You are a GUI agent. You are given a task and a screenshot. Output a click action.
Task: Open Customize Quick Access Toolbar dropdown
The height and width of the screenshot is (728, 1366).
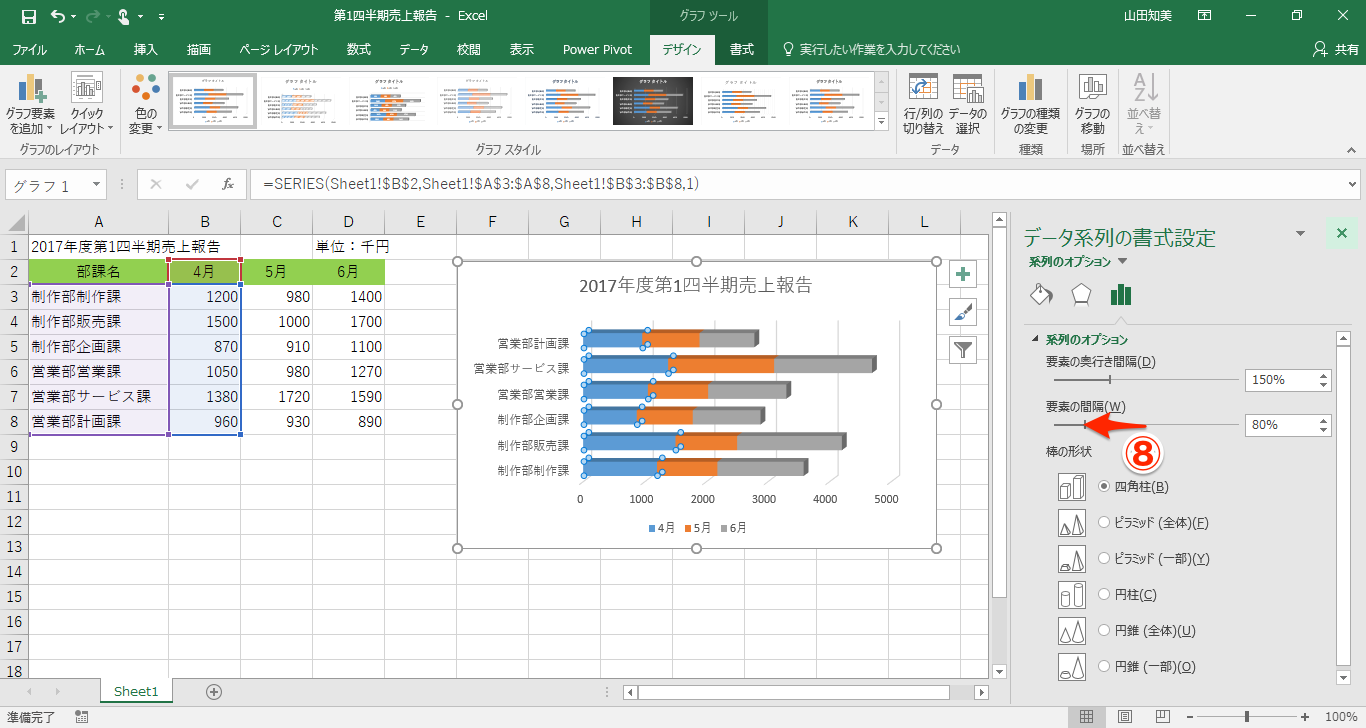pos(162,17)
